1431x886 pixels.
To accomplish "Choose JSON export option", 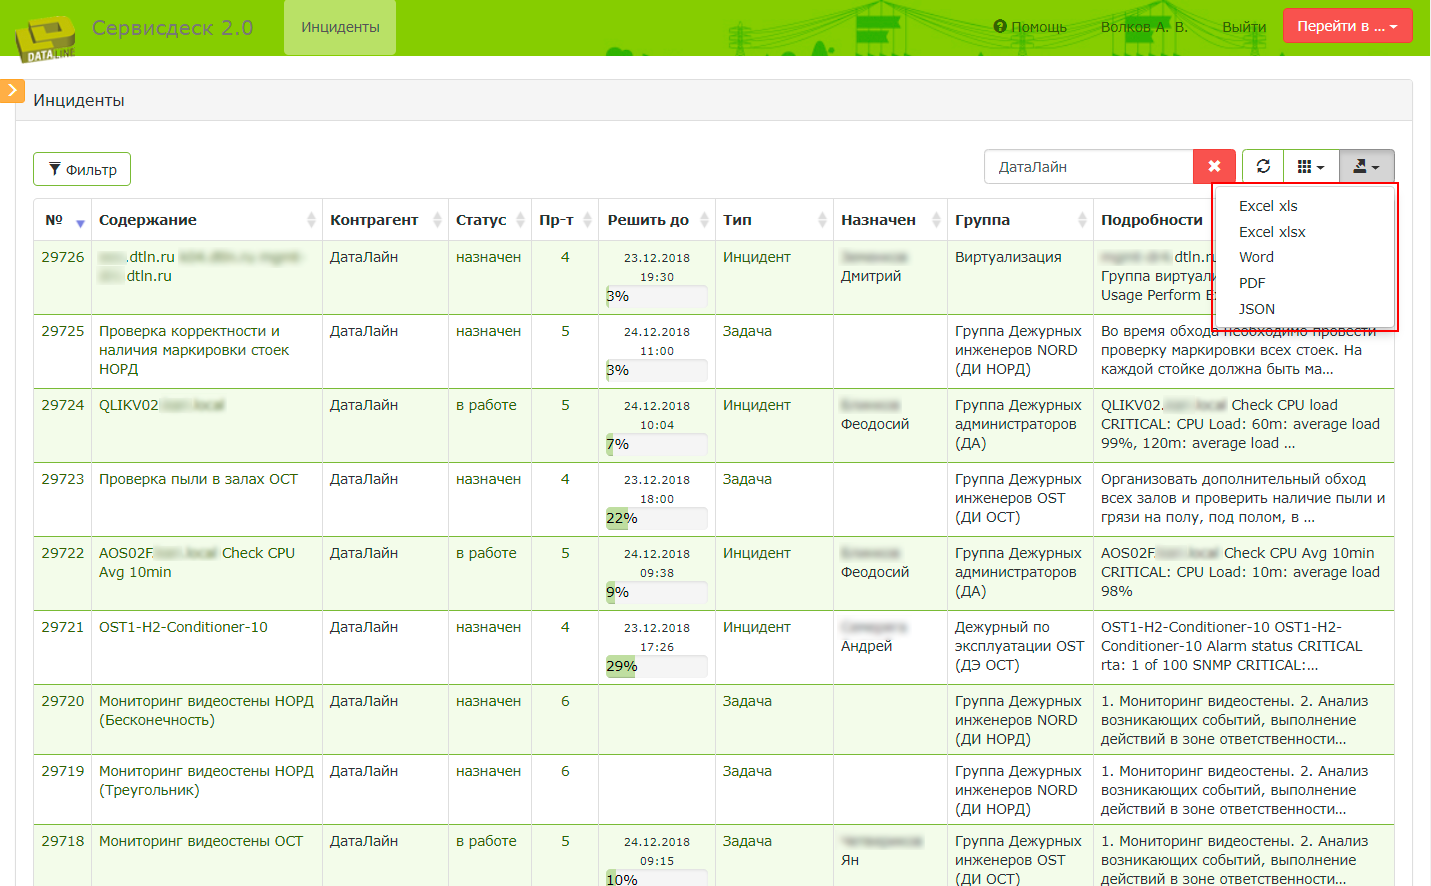I will 1257,309.
